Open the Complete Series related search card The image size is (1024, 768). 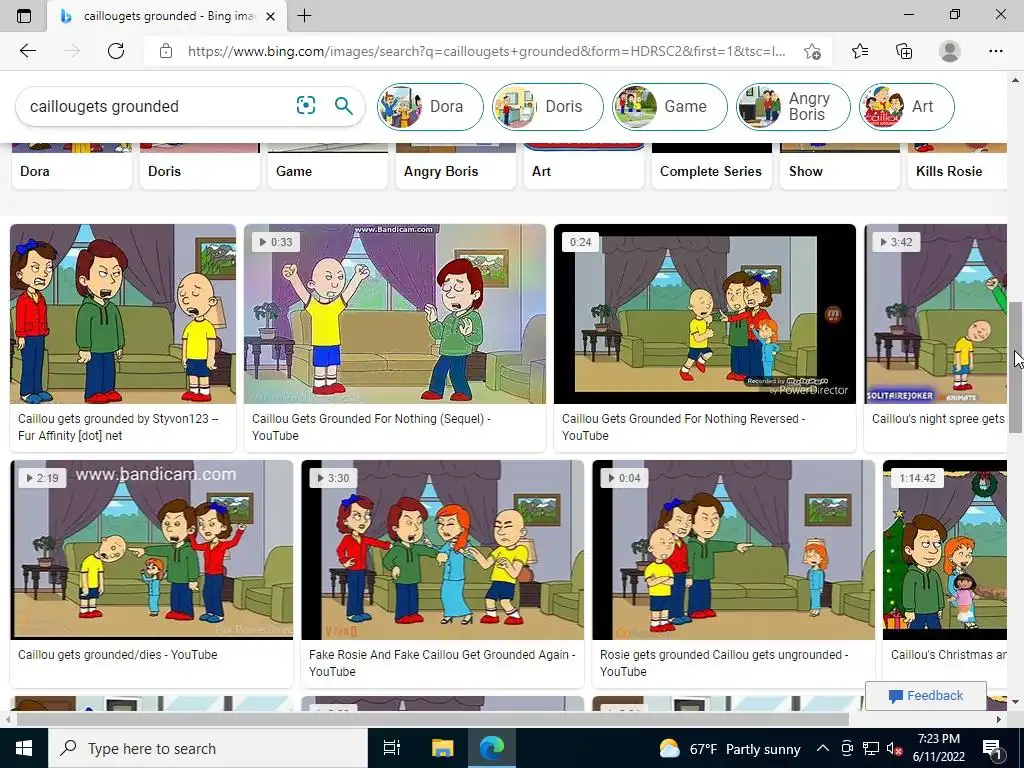click(712, 167)
